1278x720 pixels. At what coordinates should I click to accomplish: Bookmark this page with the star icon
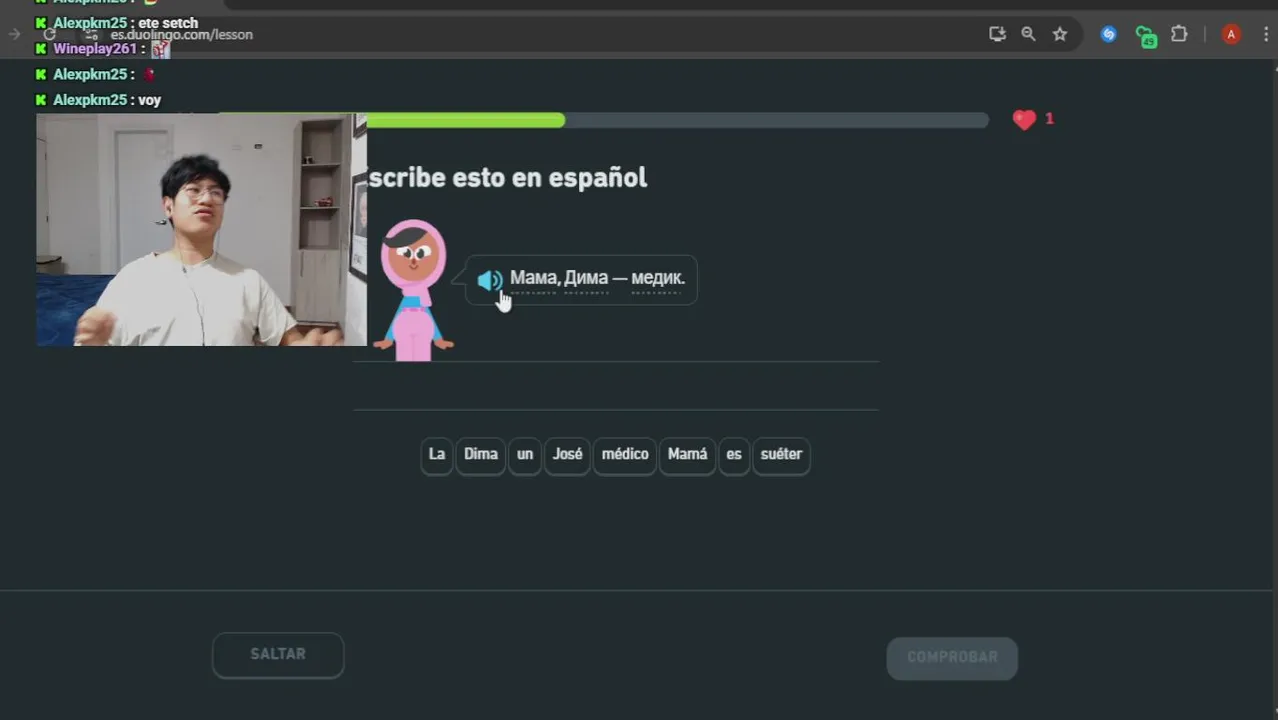click(x=1060, y=34)
